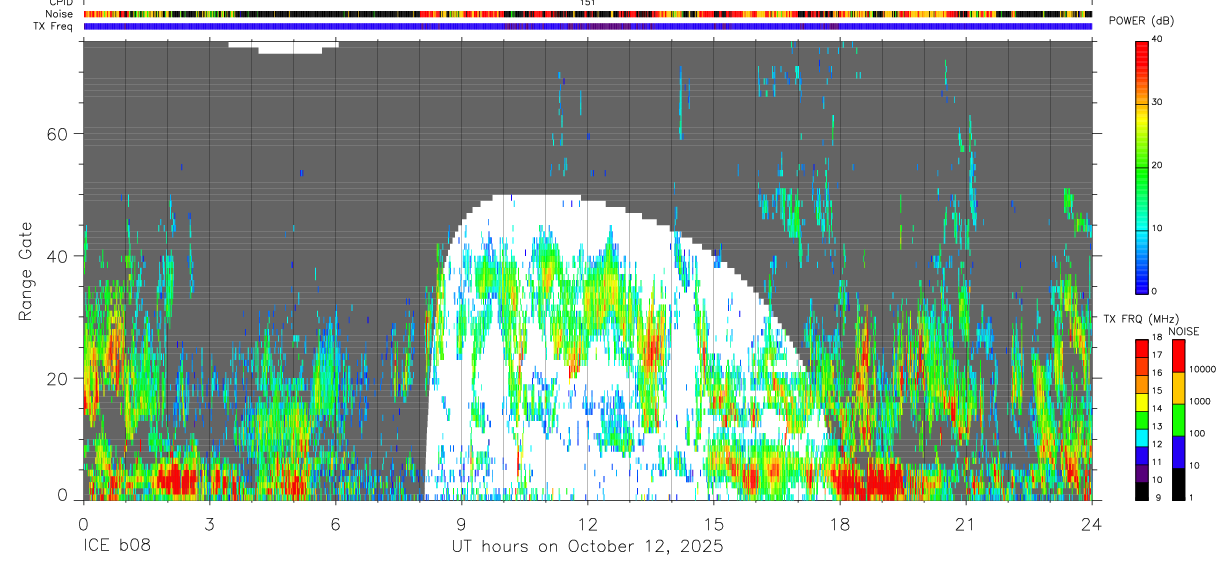Click the '3' hour tick label on x-axis

(209, 524)
